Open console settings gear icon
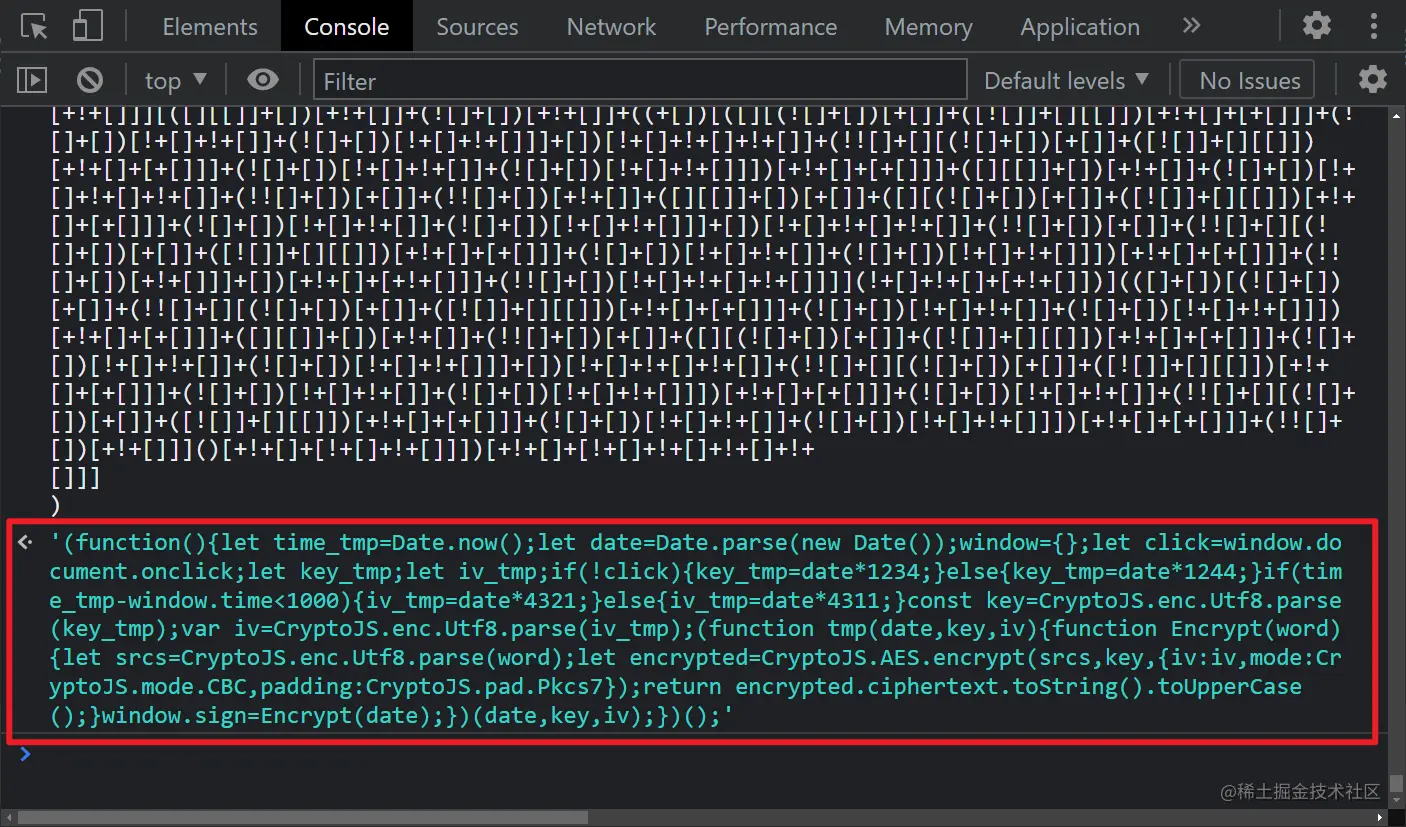 (x=1373, y=80)
